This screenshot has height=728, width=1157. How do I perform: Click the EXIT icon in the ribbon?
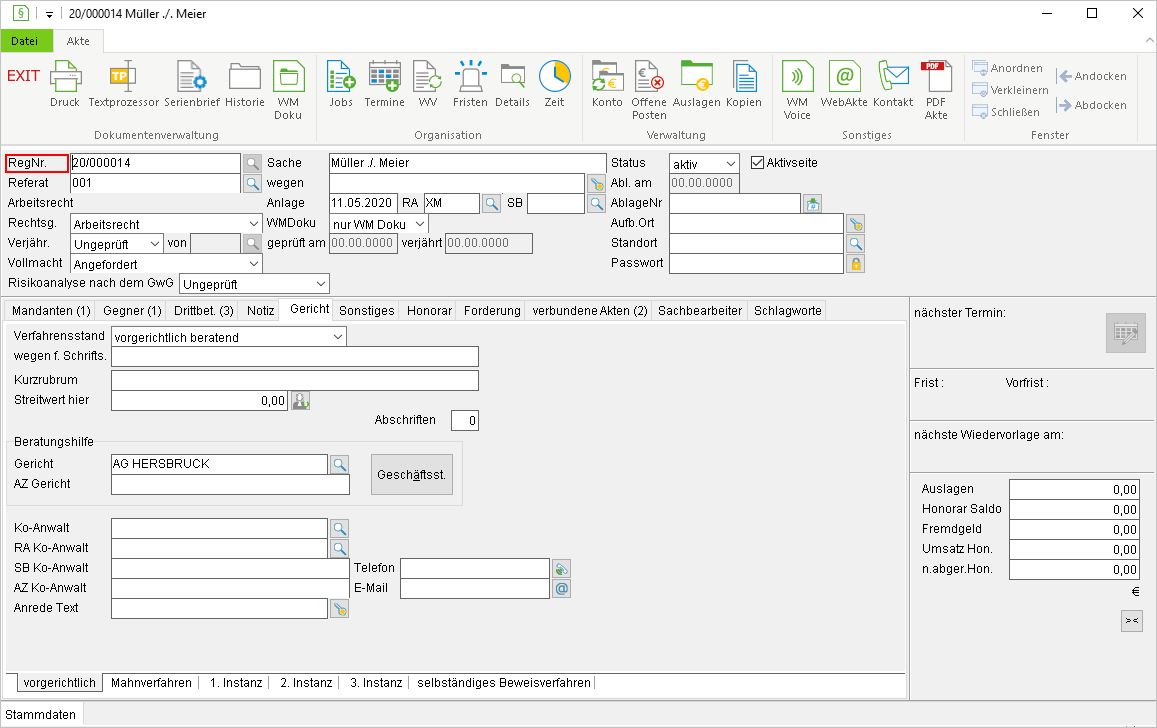(x=23, y=76)
